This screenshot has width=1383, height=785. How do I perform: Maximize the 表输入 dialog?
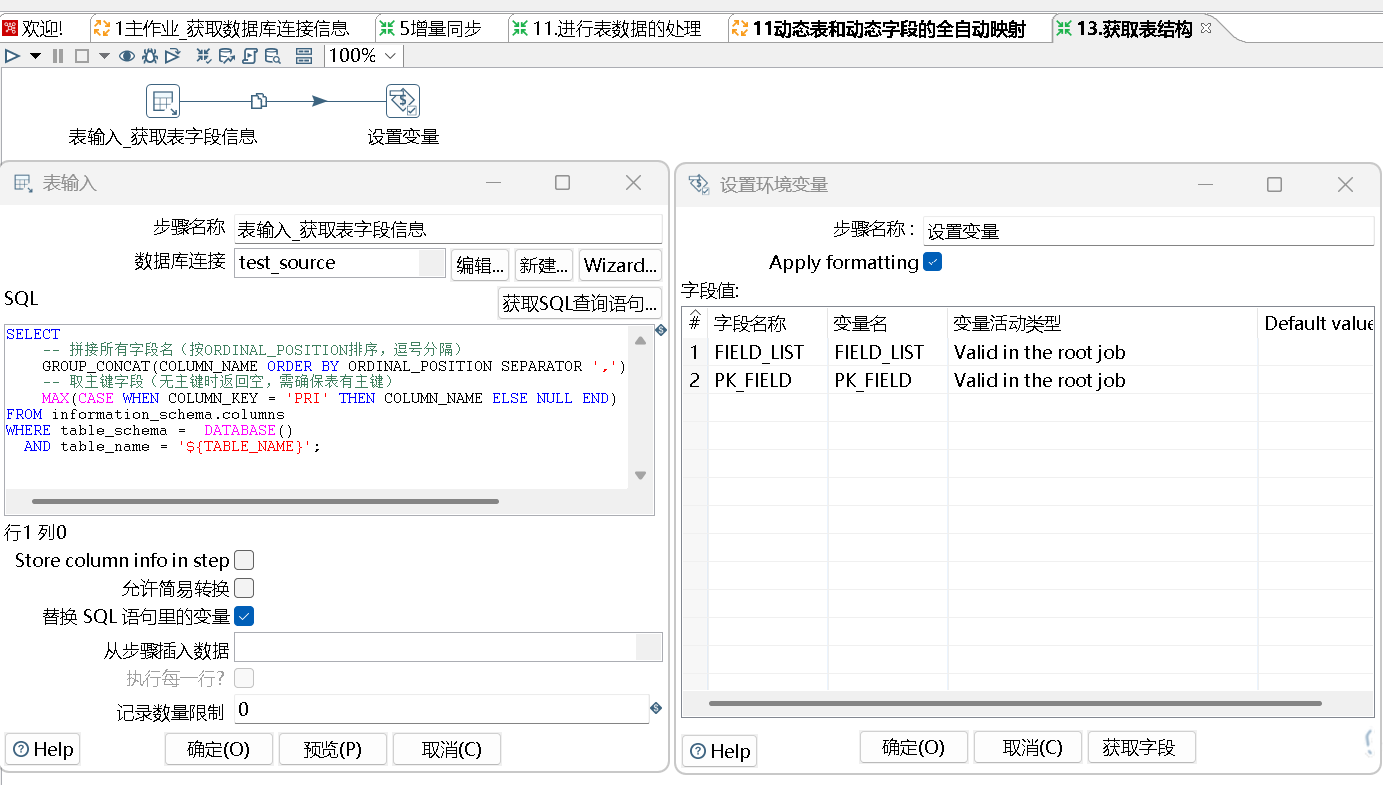tap(562, 182)
